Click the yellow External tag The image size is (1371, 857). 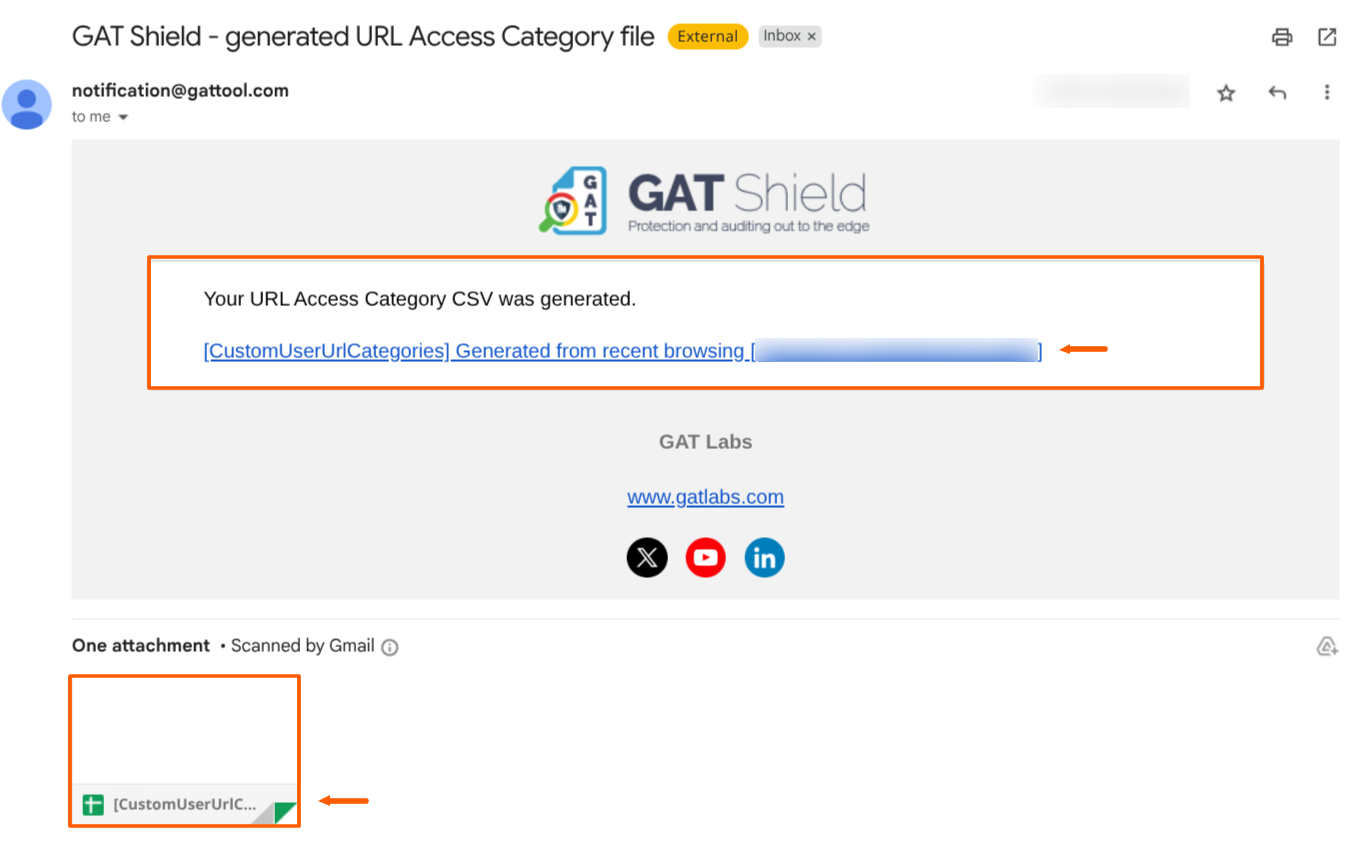coord(708,37)
